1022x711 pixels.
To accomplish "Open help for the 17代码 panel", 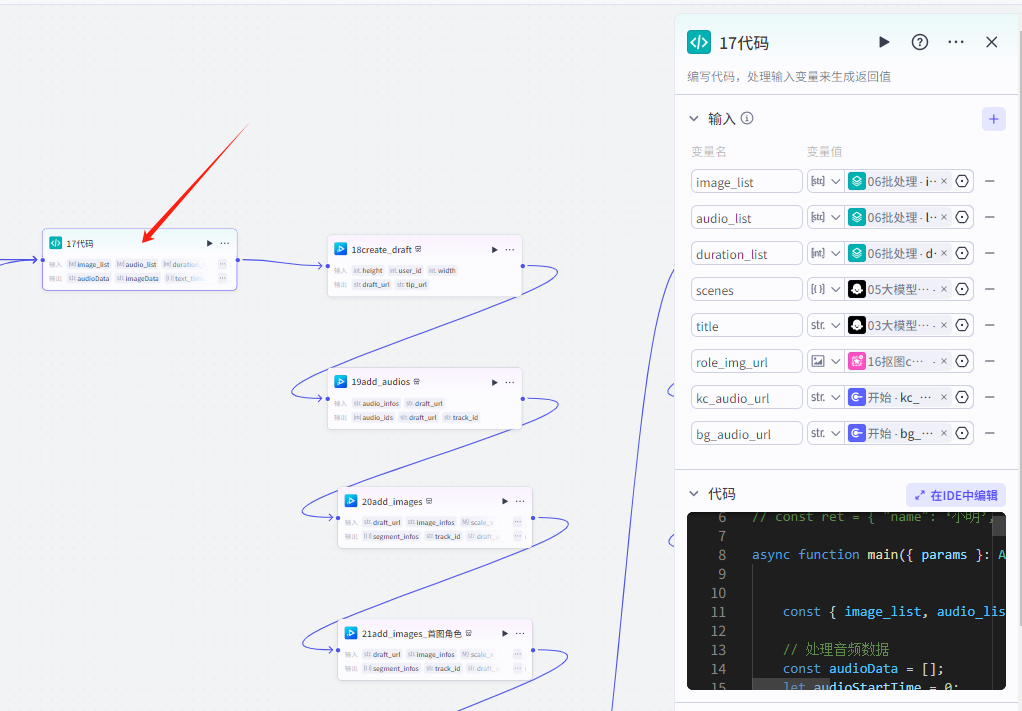I will [x=920, y=42].
